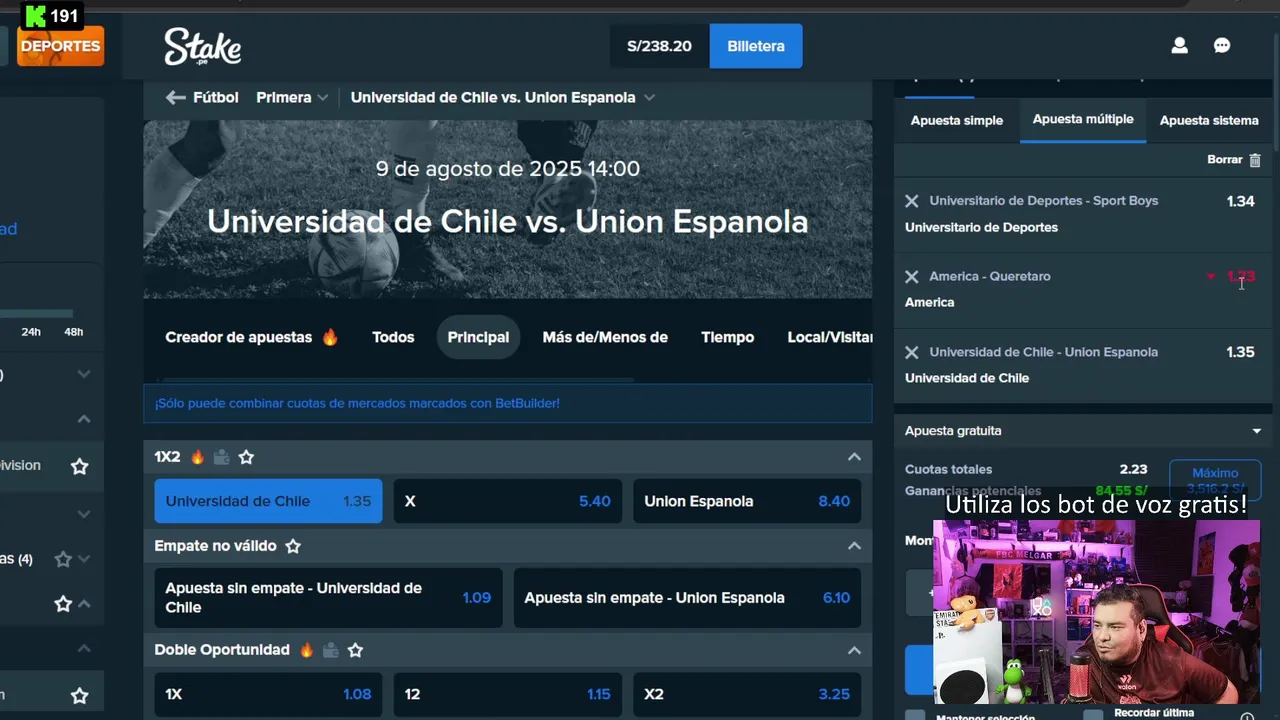The height and width of the screenshot is (720, 1280).
Task: Open the Primera league dropdown
Action: pos(292,97)
